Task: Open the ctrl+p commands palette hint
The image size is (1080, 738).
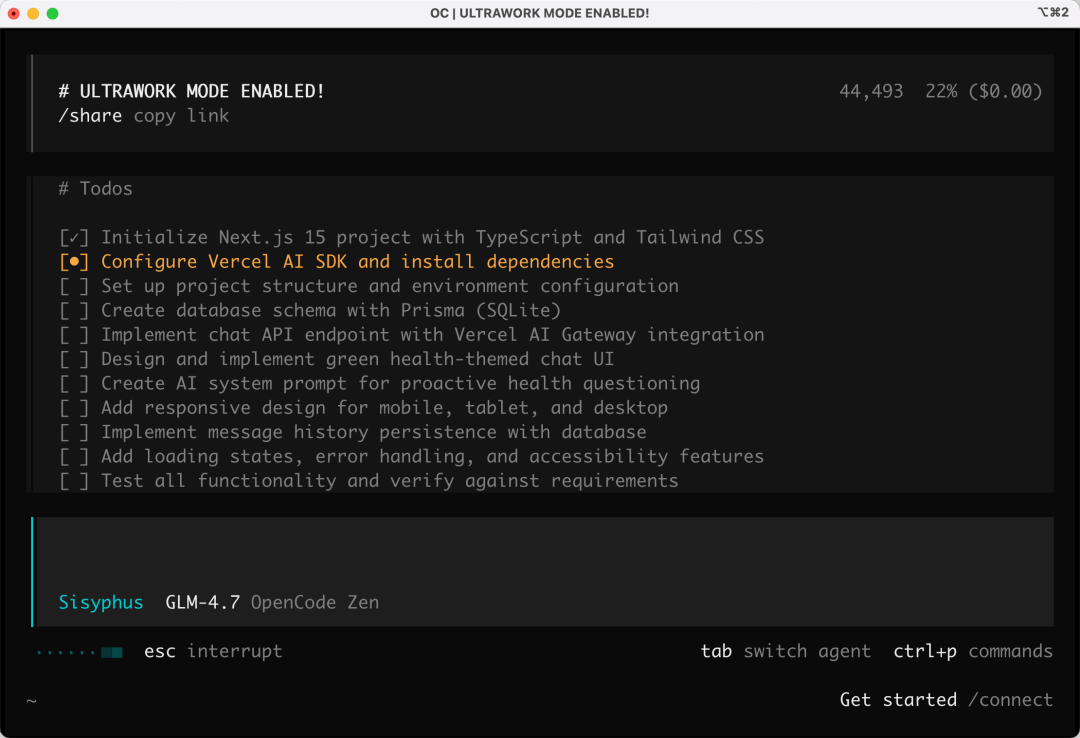Action: click(972, 651)
